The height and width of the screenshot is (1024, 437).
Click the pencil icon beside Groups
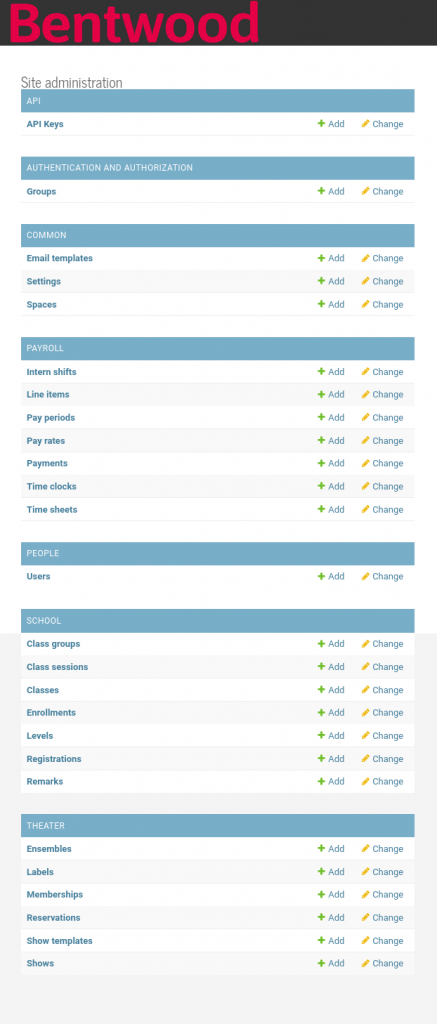tap(366, 191)
